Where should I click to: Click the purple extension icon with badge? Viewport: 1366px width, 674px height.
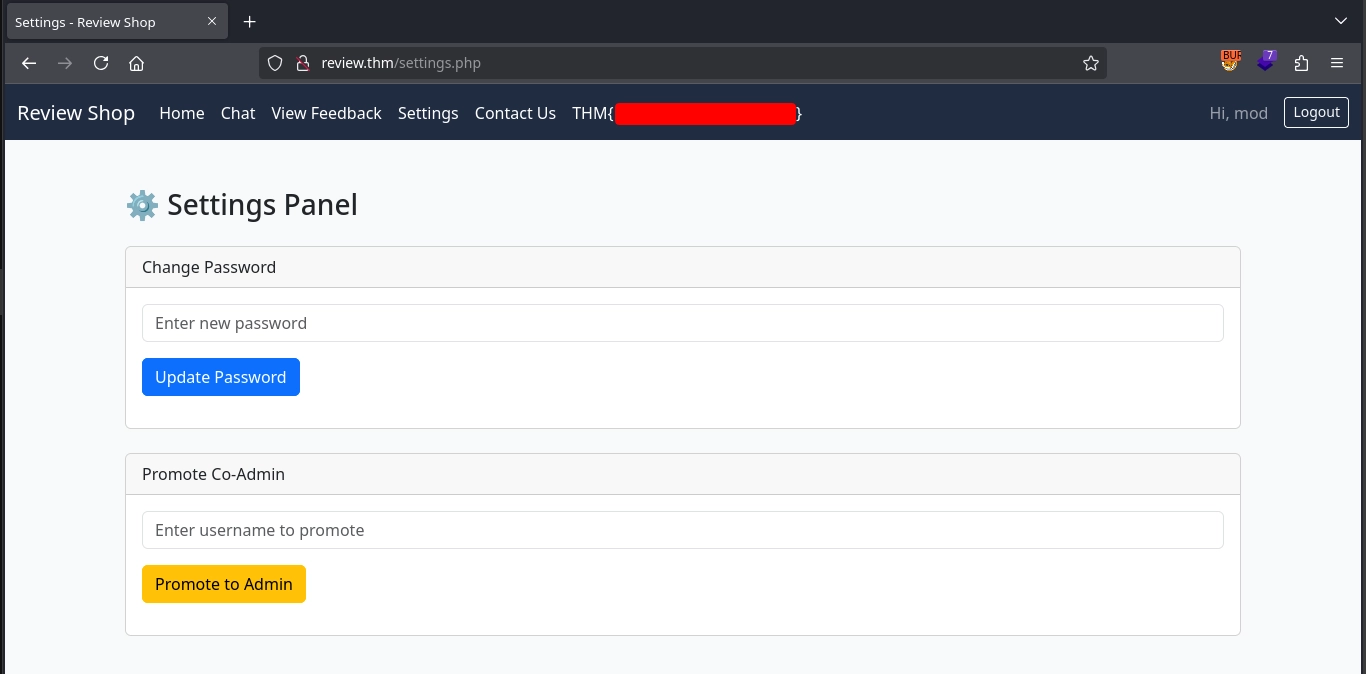(x=1266, y=62)
